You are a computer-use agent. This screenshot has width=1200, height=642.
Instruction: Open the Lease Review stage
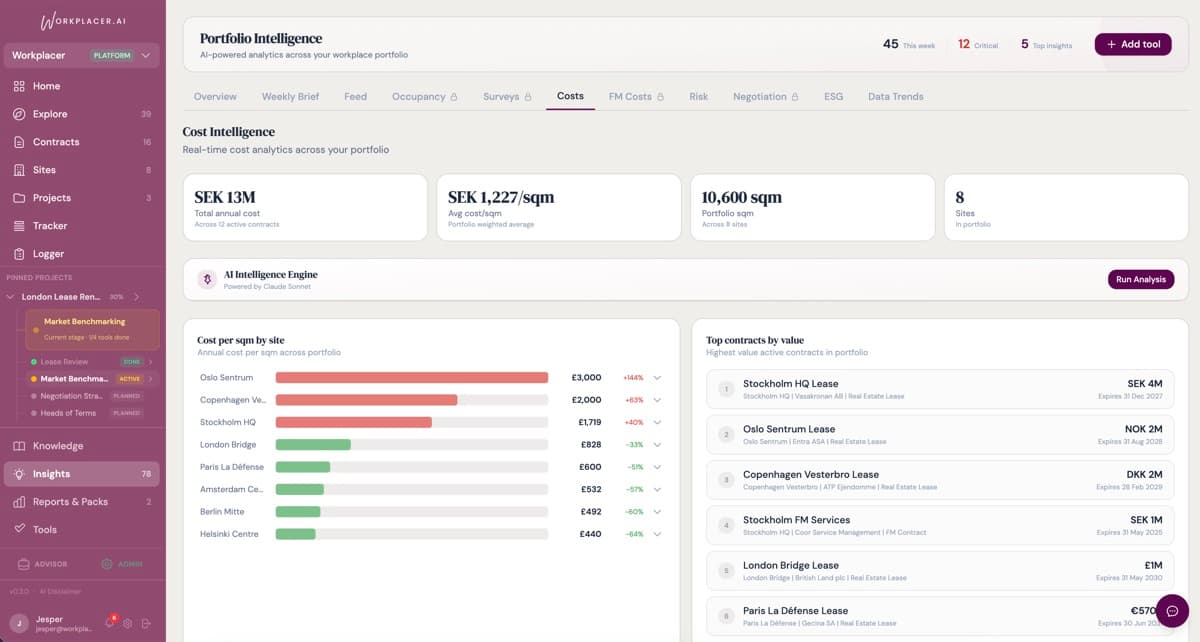click(92, 362)
